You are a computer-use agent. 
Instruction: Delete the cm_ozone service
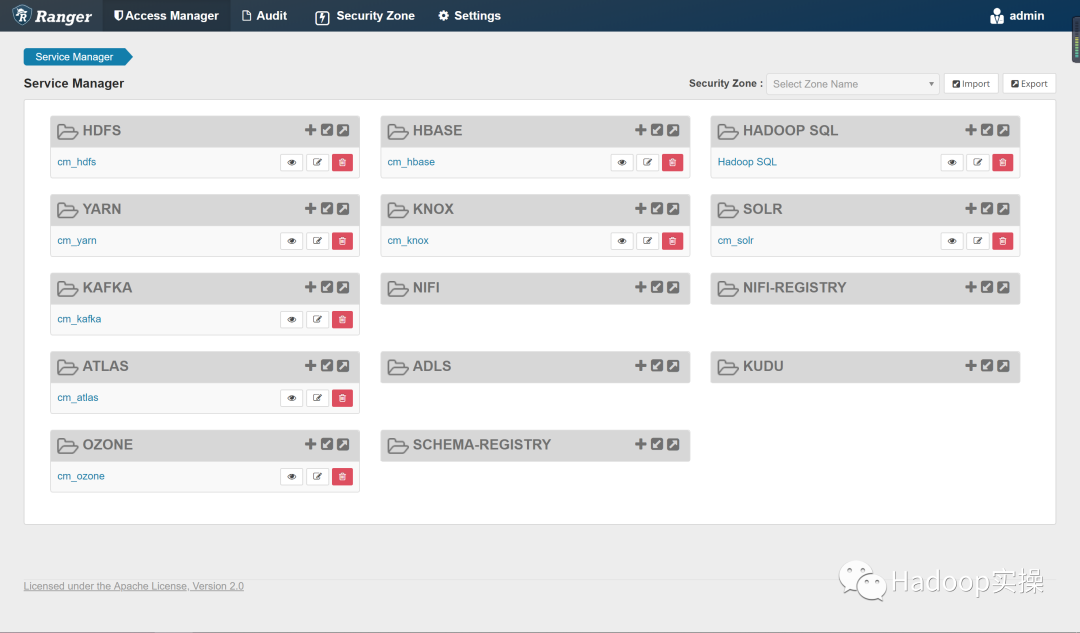[x=342, y=477]
